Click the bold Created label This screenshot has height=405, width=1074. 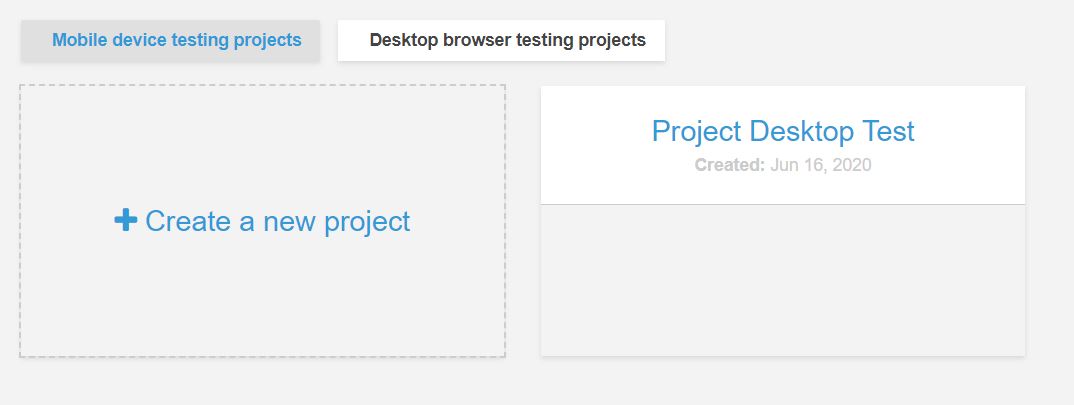[729, 165]
